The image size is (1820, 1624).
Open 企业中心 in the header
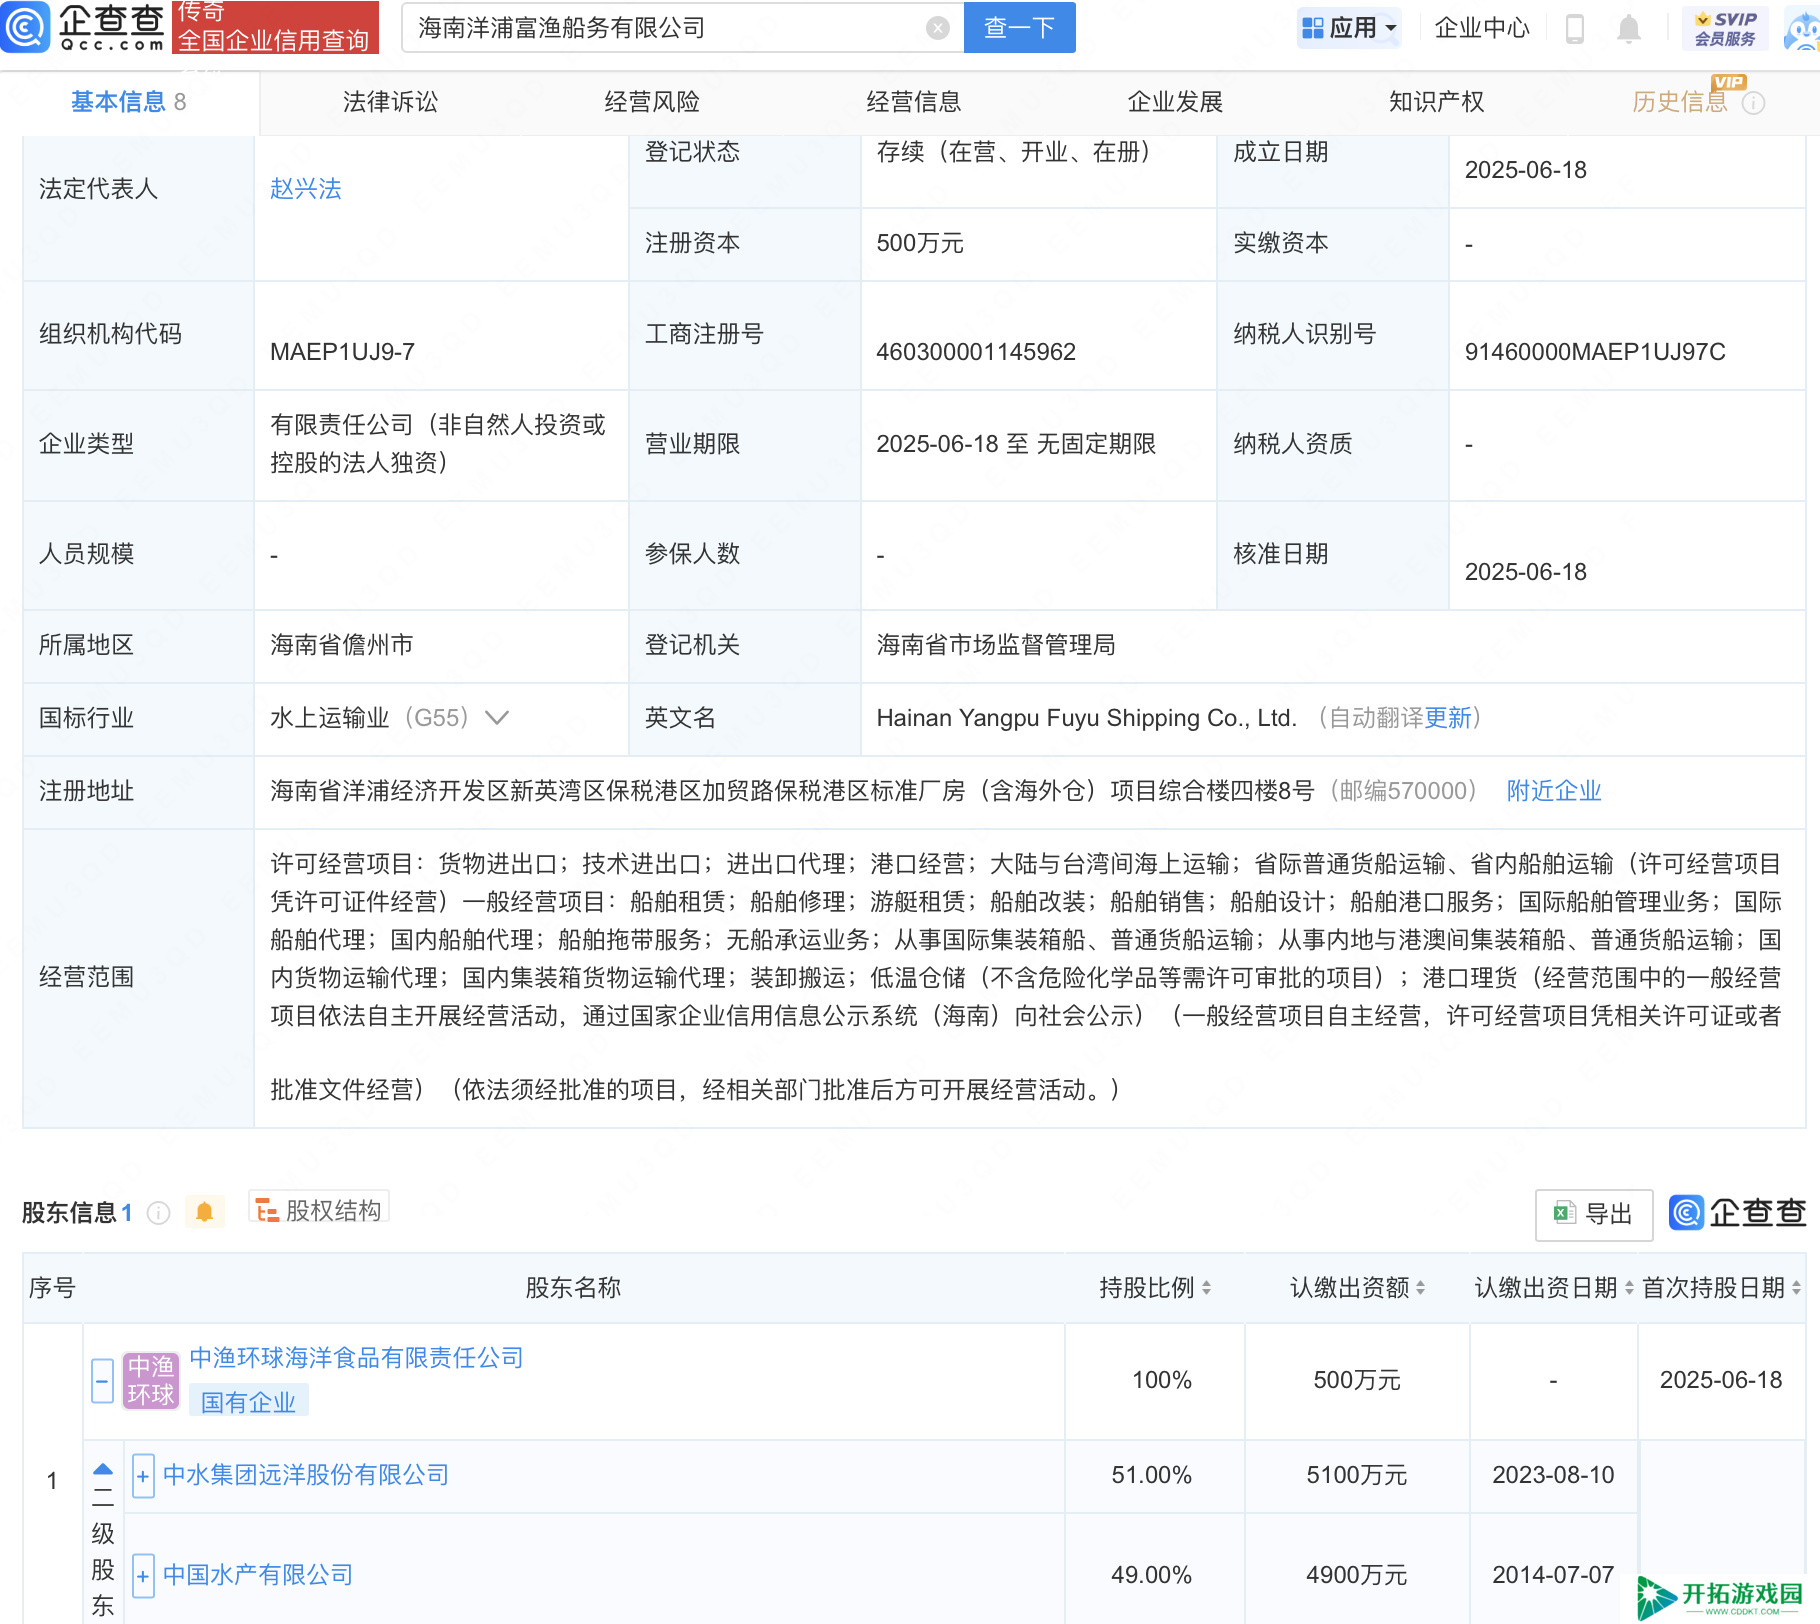1482,28
